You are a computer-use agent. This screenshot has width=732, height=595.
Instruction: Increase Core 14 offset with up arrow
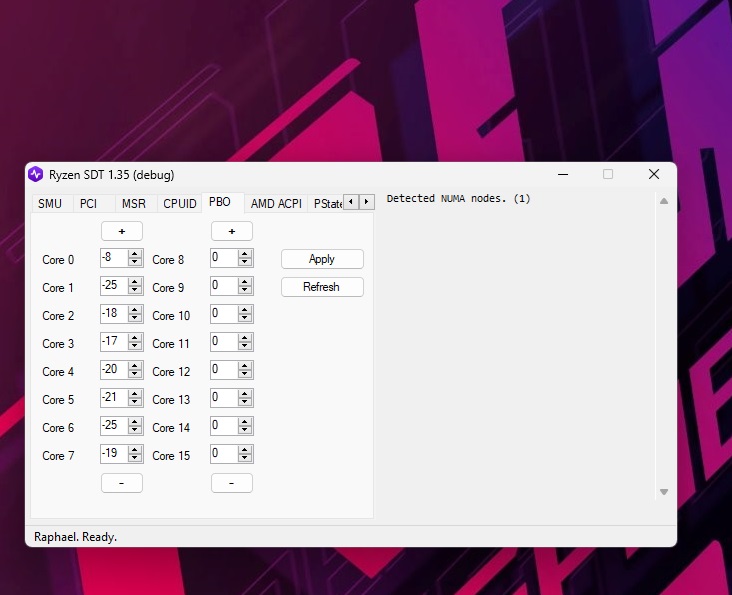click(245, 421)
